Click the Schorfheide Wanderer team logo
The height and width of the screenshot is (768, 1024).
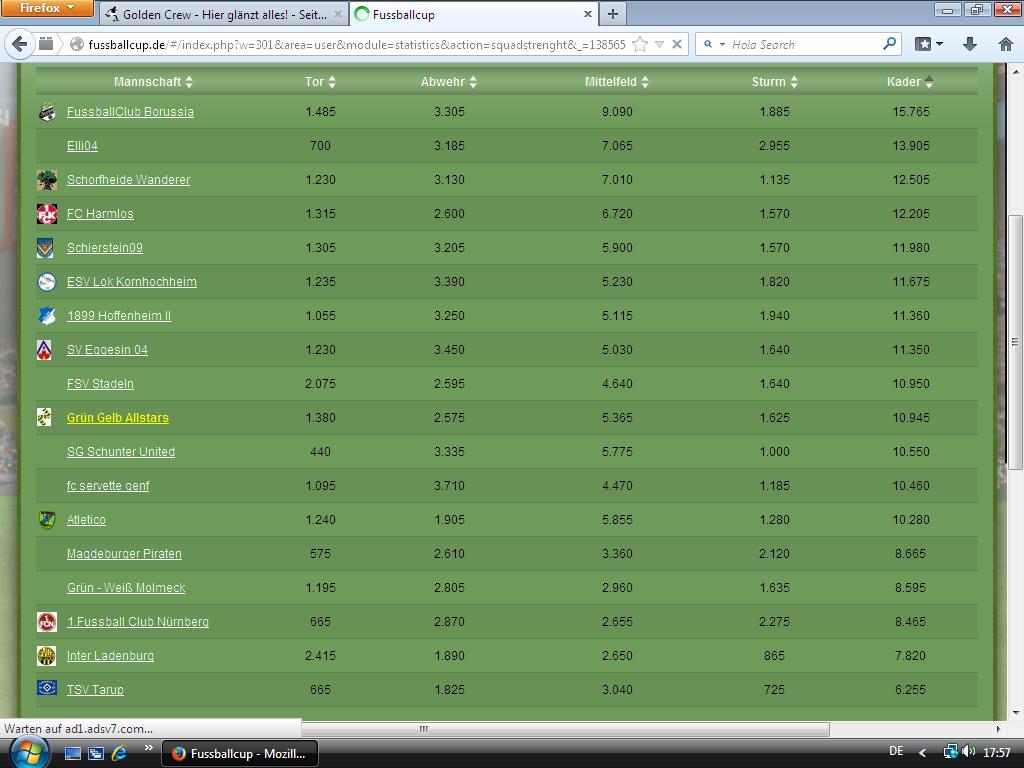click(x=46, y=180)
